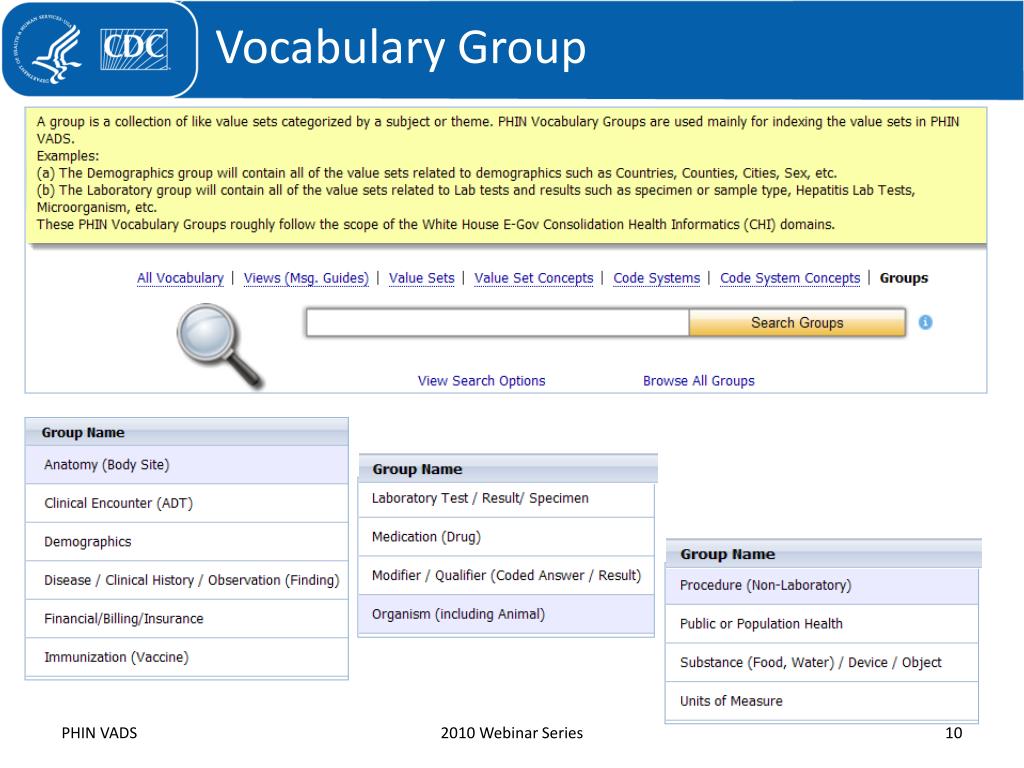
Task: Open Procedure (Non-Laboratory) group
Action: 822,586
